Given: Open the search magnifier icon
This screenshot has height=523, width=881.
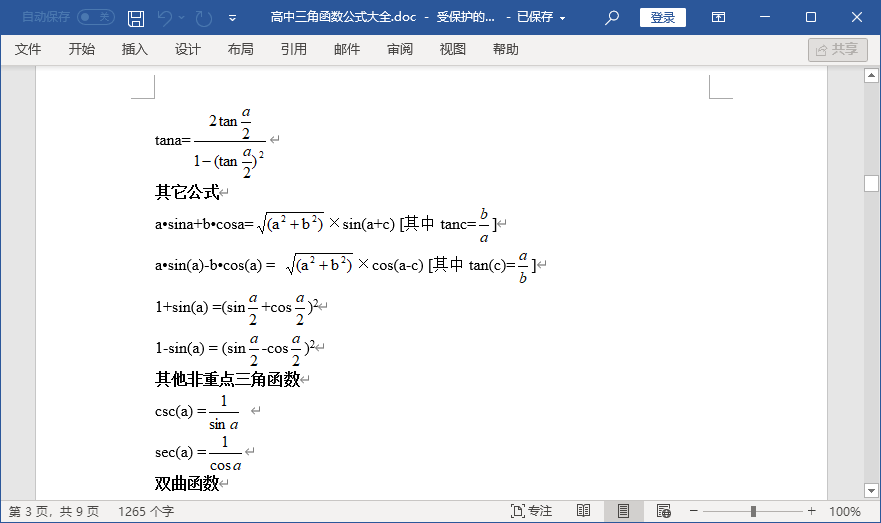Looking at the screenshot, I should tap(612, 17).
